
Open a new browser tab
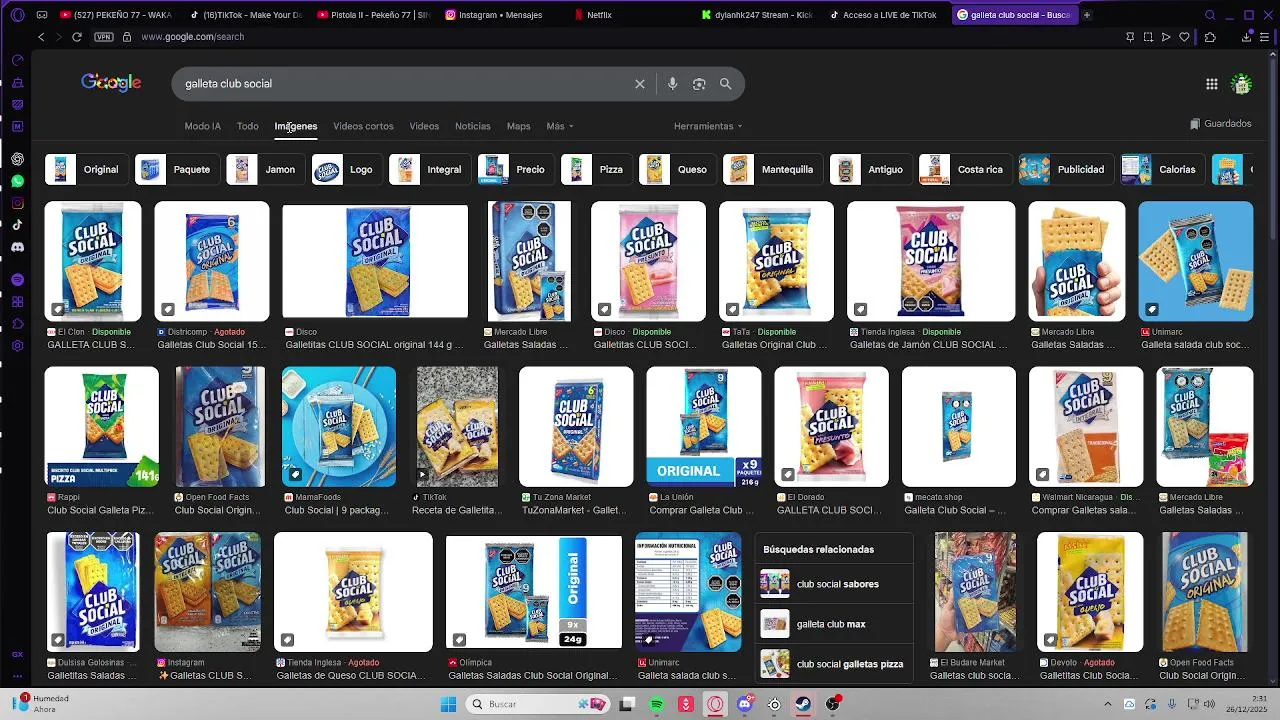(x=1087, y=15)
